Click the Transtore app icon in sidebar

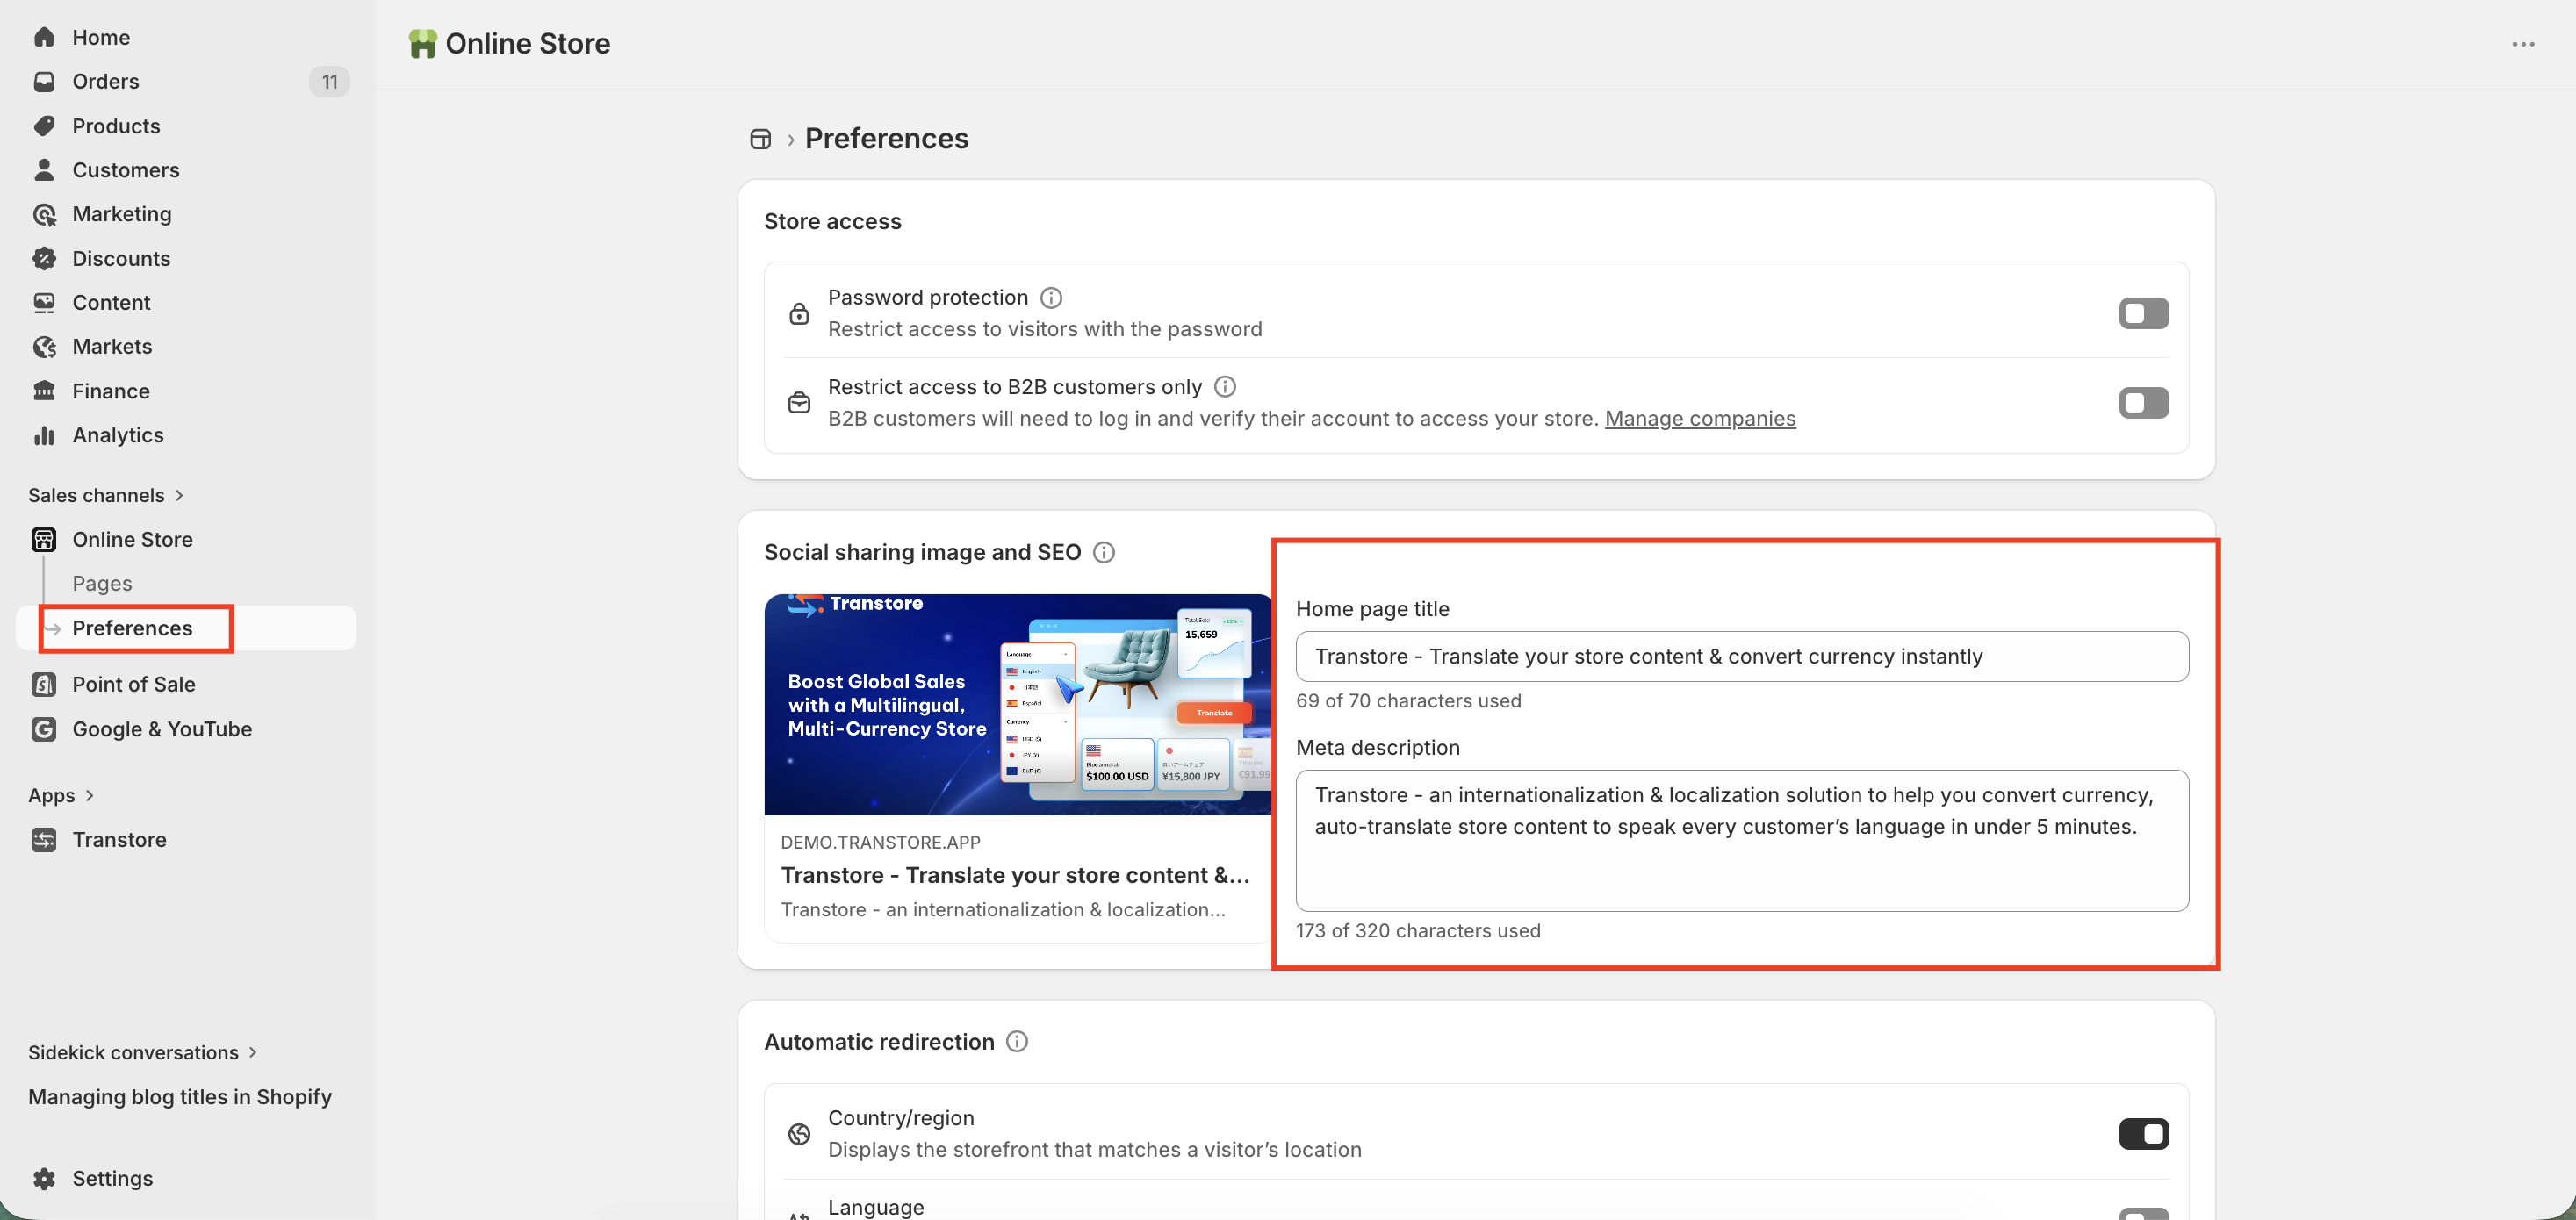coord(44,839)
